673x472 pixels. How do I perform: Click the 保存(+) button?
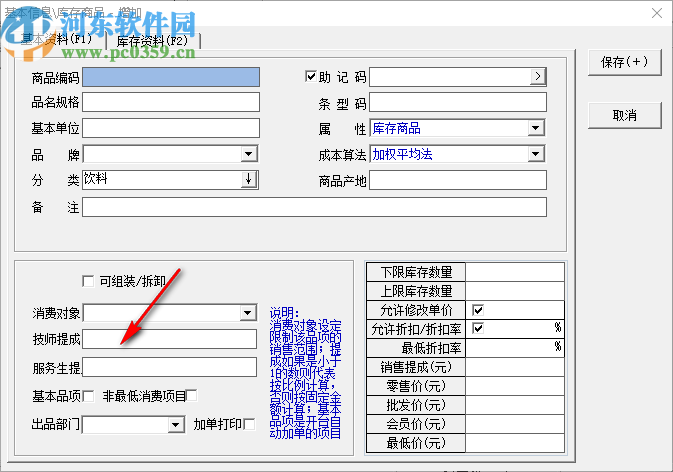624,63
